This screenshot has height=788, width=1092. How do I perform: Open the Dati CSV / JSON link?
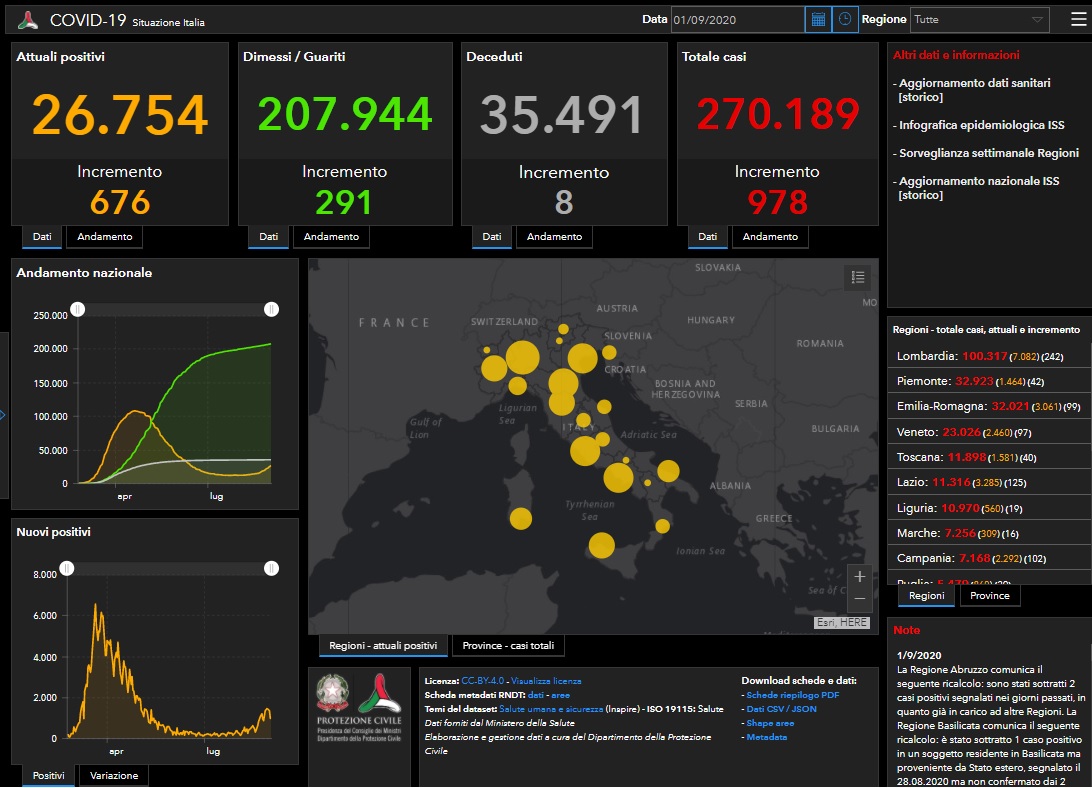tap(781, 708)
